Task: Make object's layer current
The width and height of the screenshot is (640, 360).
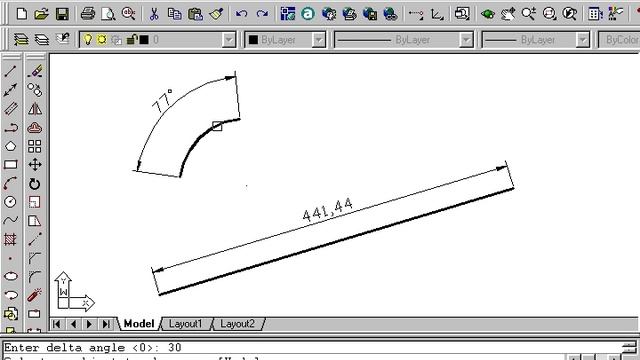Action: point(21,40)
